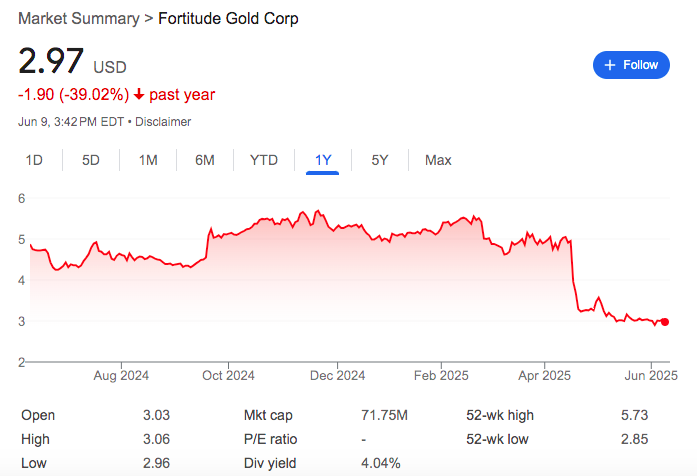The width and height of the screenshot is (697, 476).
Task: Click the Fortitude Gold Corp title
Action: coord(229,19)
